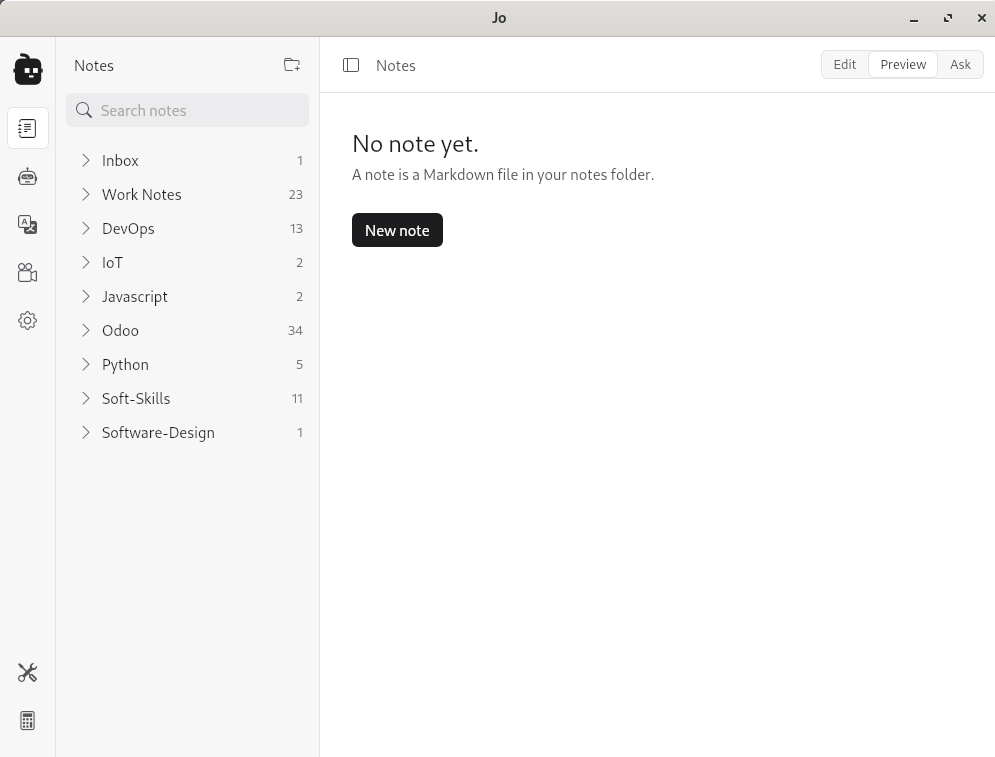Switch to Edit mode
Screen dimensions: 995x757
click(845, 65)
